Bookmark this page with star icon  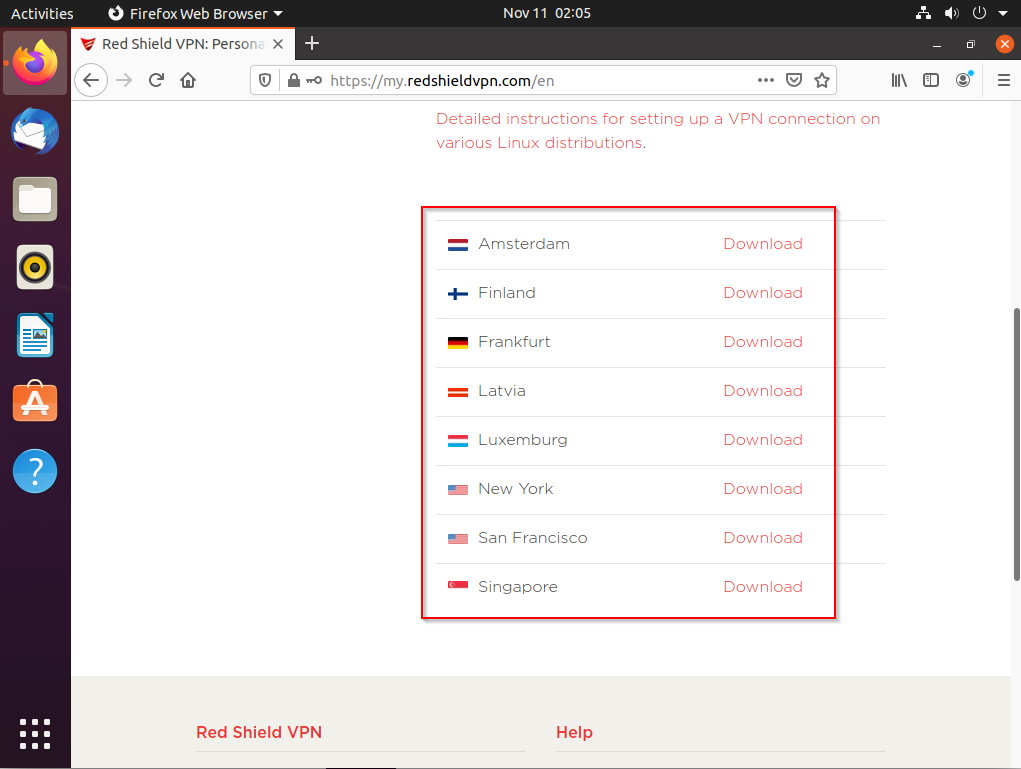click(822, 81)
